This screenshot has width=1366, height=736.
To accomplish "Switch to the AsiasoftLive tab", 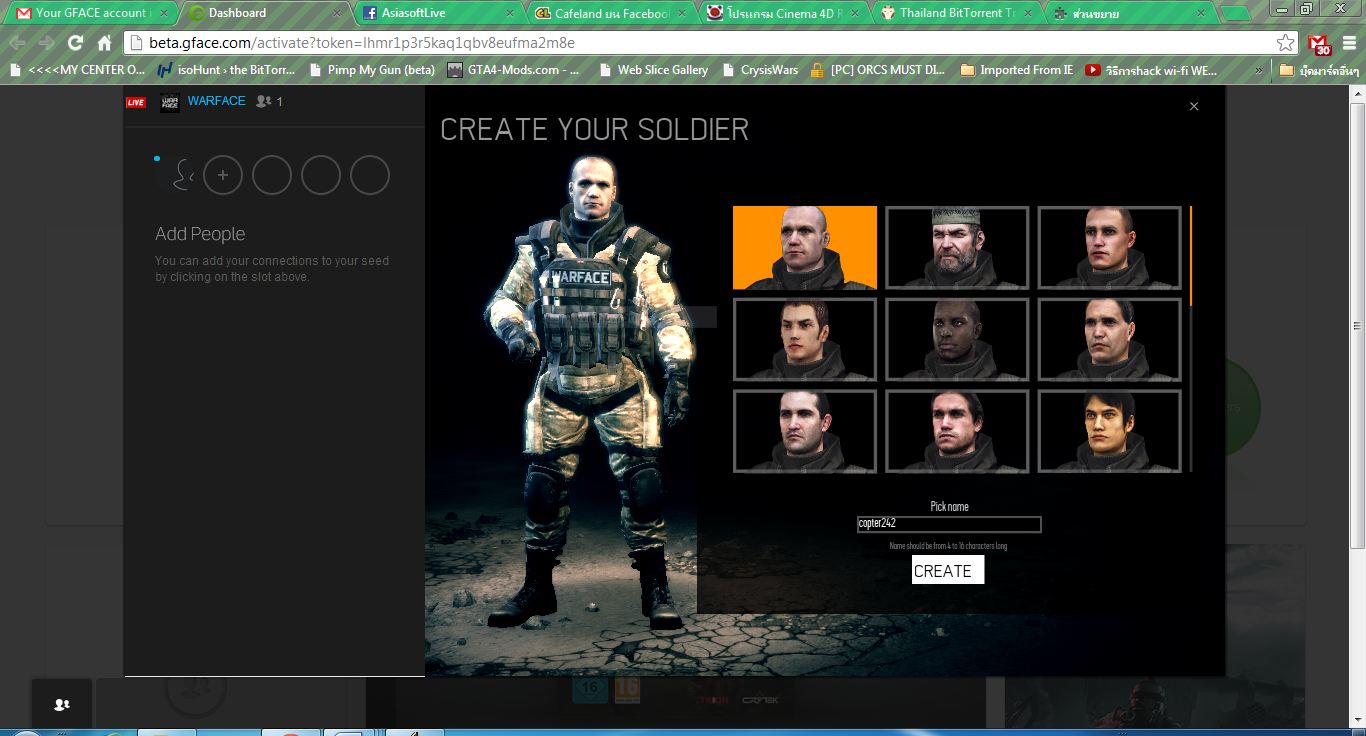I will (439, 13).
